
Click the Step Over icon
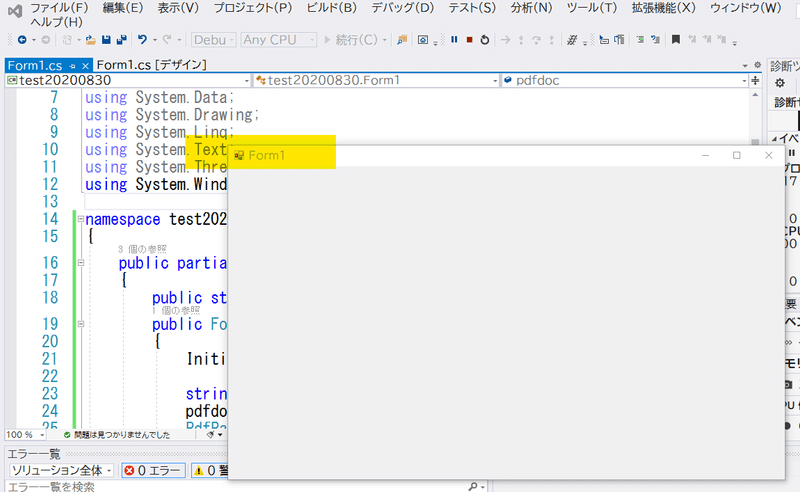point(536,39)
